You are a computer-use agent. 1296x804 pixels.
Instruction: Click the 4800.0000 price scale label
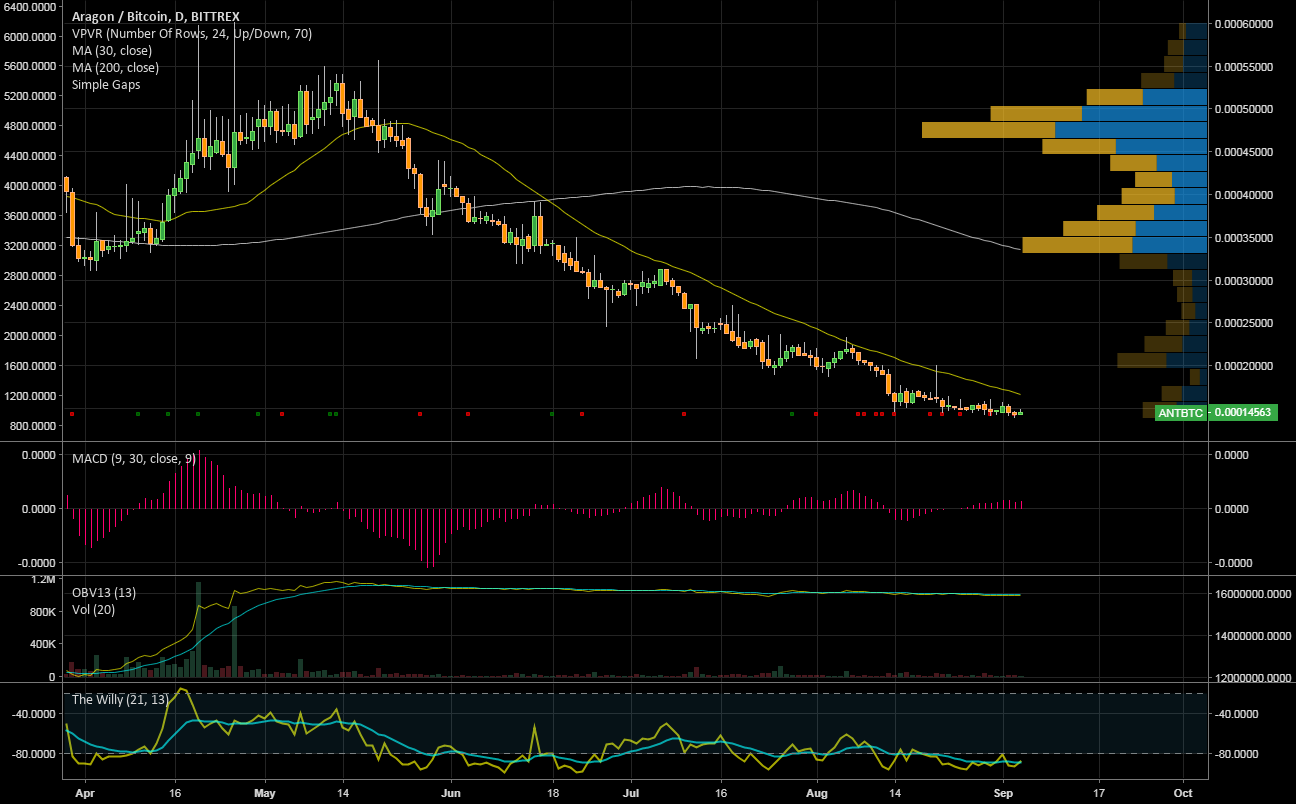28,126
